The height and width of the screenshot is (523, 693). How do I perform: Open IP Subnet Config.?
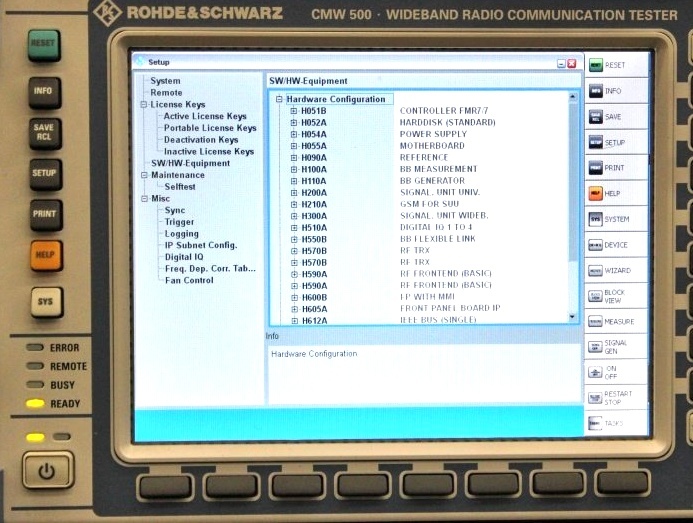201,245
